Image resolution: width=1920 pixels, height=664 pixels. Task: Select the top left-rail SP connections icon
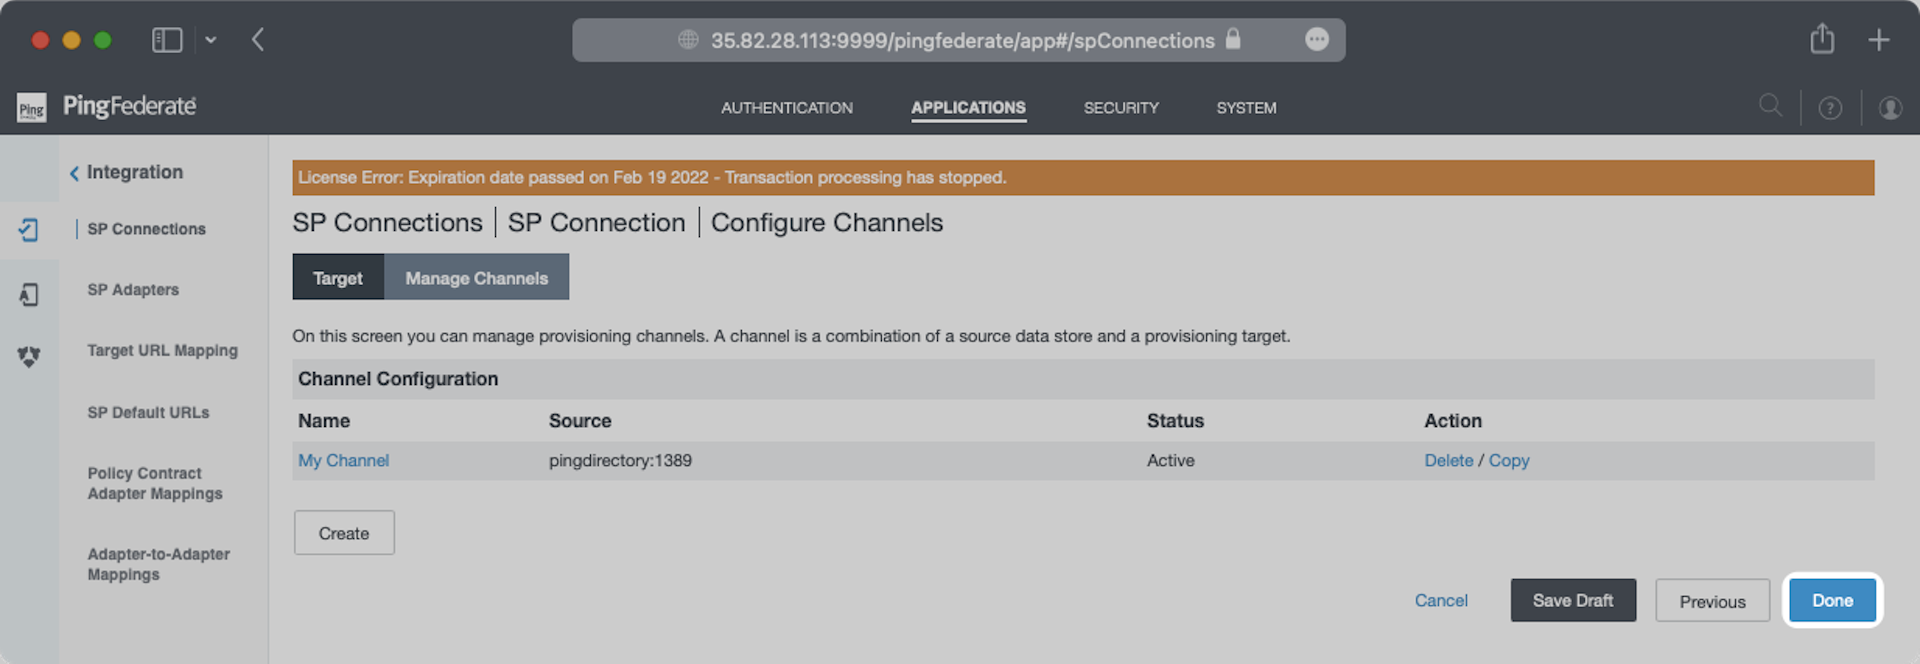28,230
